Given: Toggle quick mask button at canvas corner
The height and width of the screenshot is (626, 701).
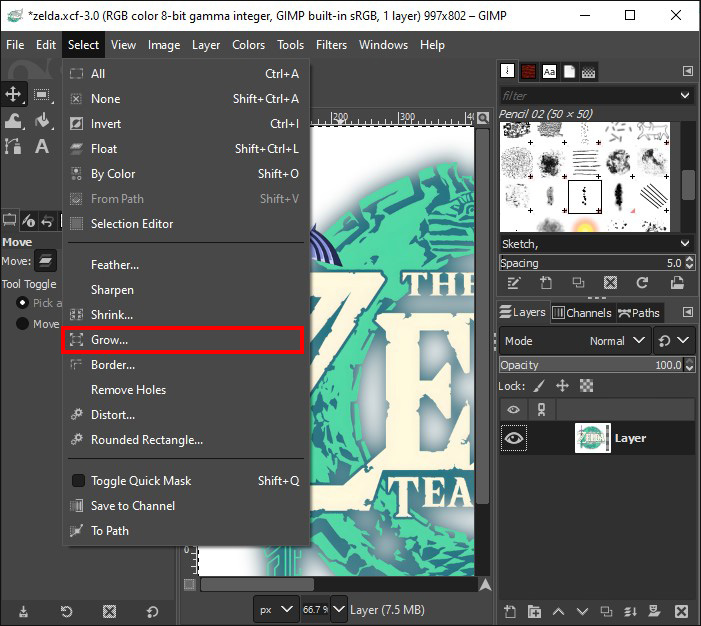Looking at the screenshot, I should [190, 584].
